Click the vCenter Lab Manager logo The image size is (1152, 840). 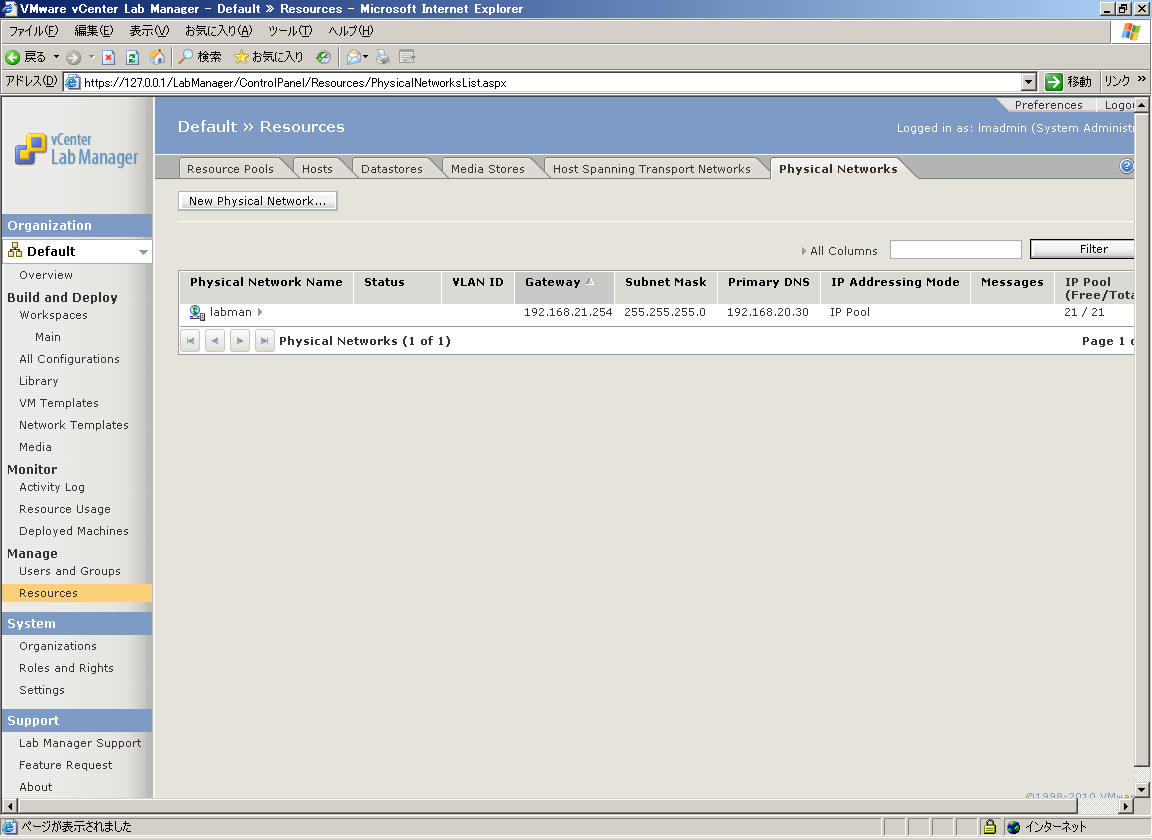(x=76, y=149)
